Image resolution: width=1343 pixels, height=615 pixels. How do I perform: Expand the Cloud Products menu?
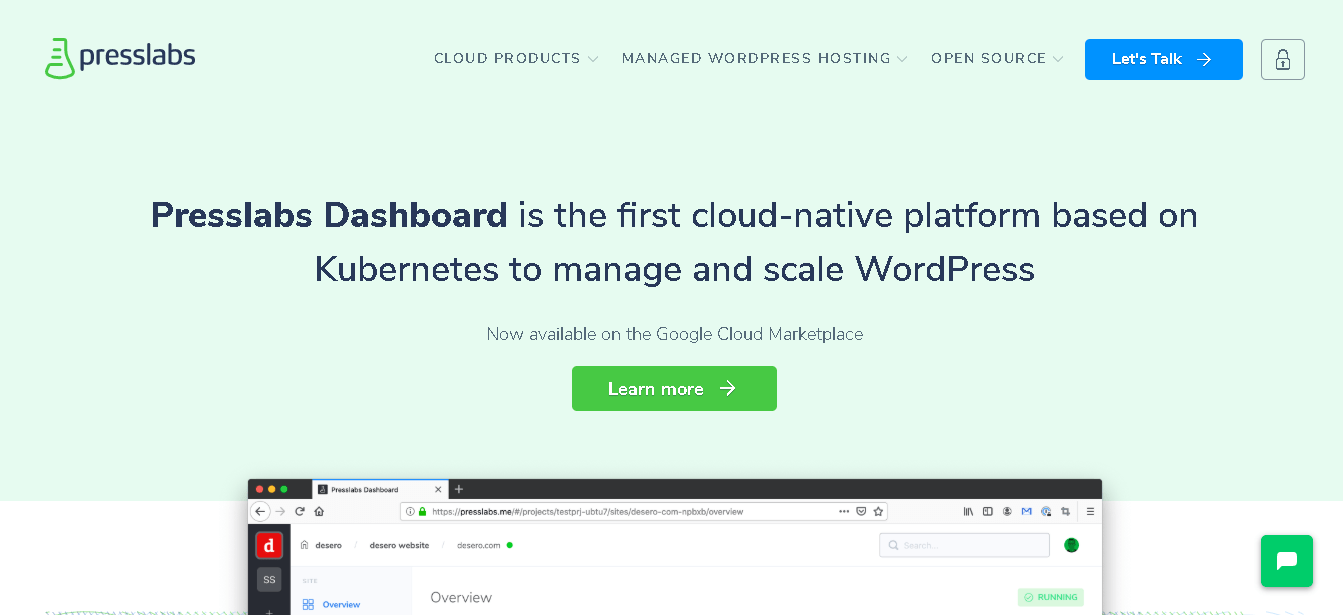(516, 59)
